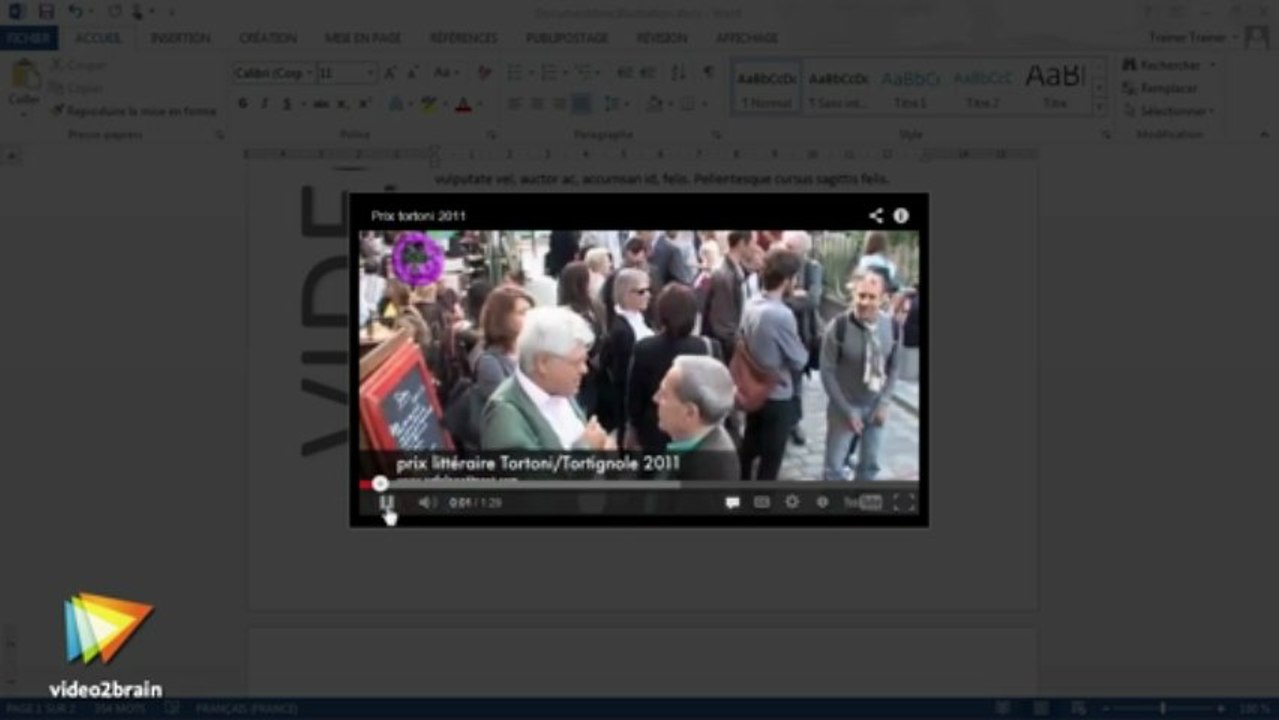Image resolution: width=1279 pixels, height=720 pixels.
Task: Click the grow font icon
Action: point(390,73)
